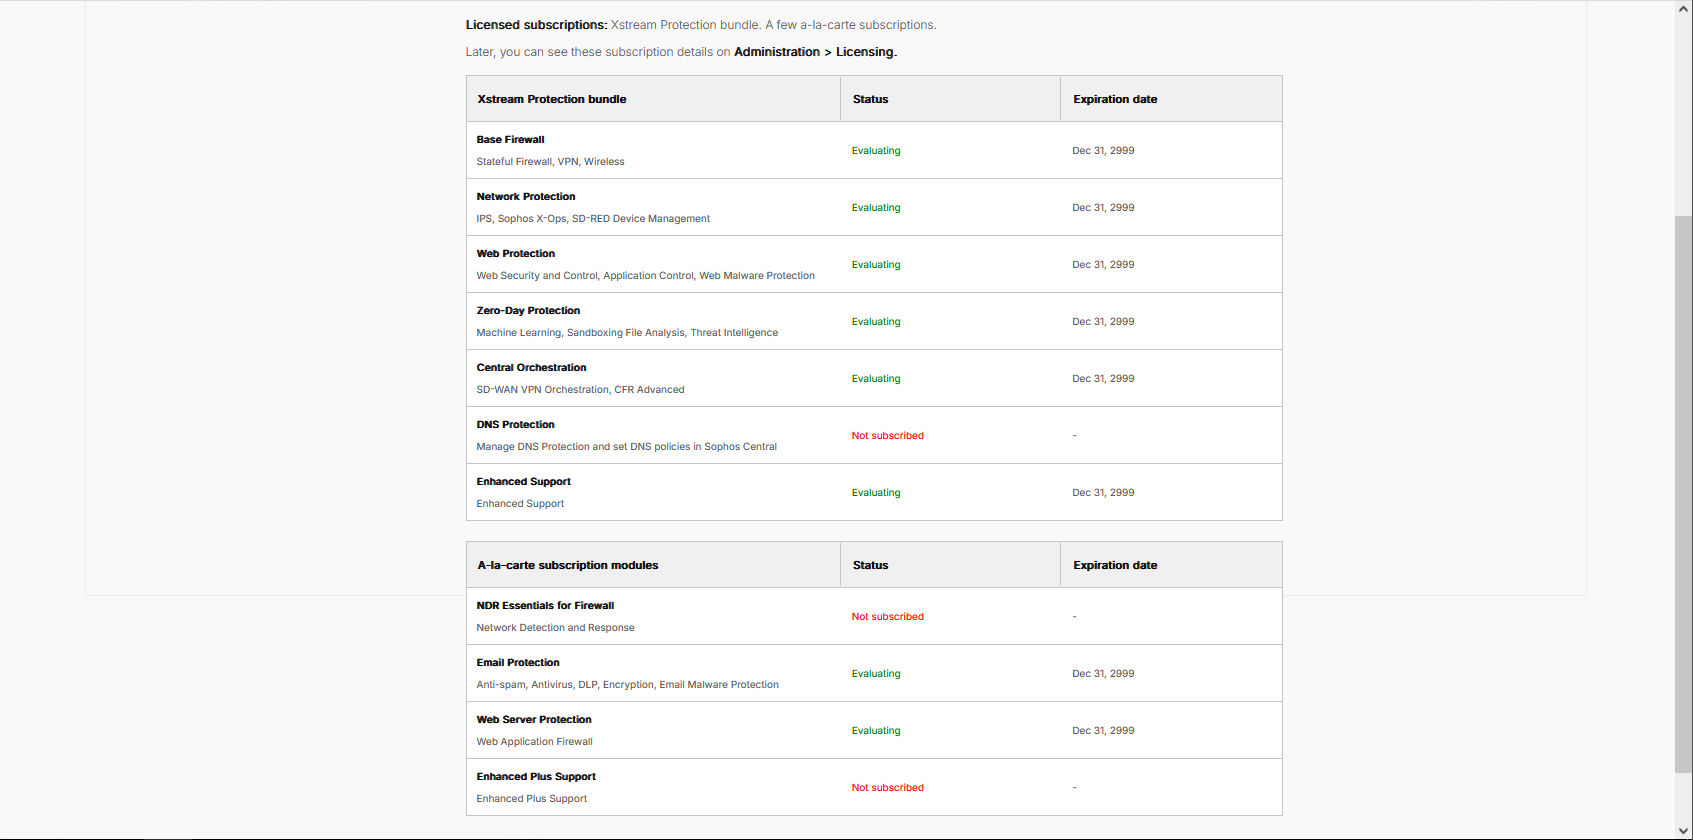Select the Email Protection module title

point(518,663)
